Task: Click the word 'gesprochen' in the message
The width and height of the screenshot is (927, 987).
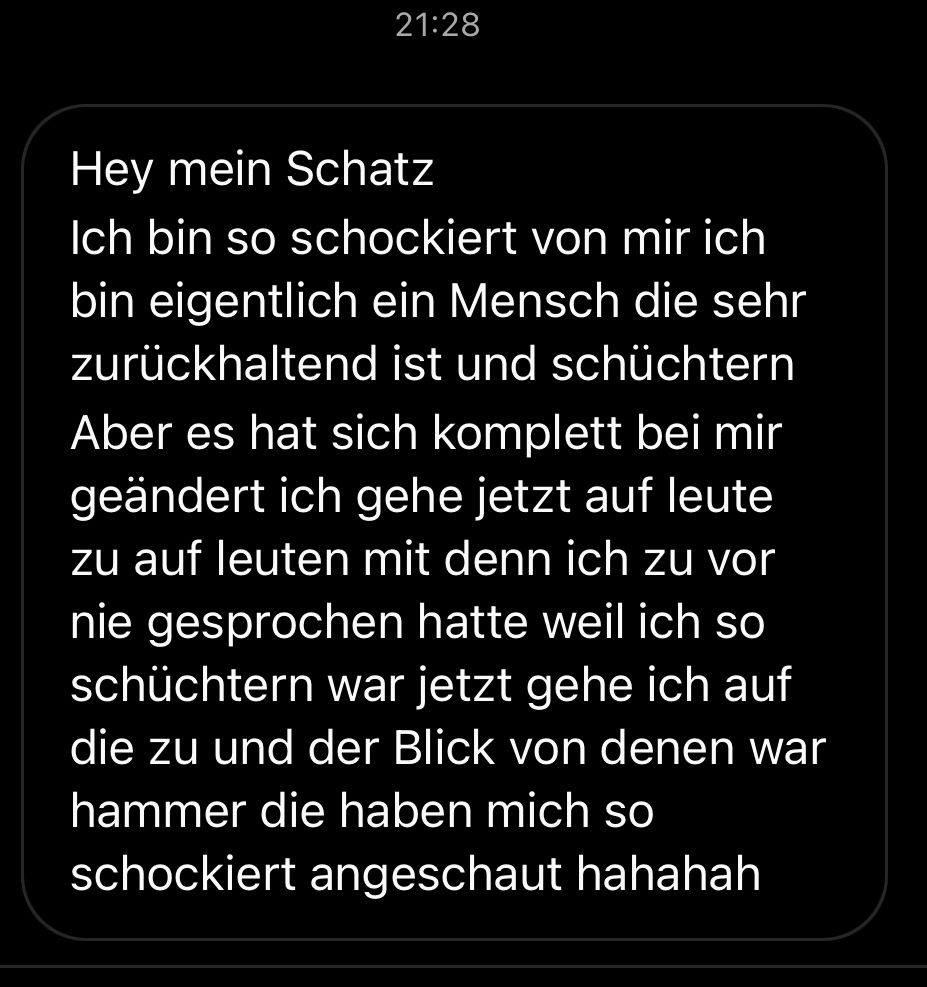Action: (x=275, y=624)
